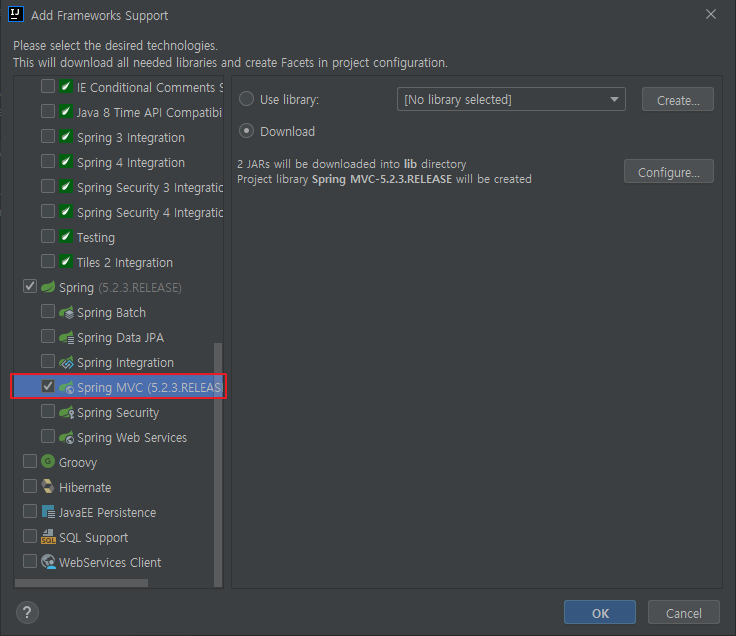This screenshot has width=736, height=636.
Task: Click the green check icon beside Java 8 Time API
Action: pos(66,111)
